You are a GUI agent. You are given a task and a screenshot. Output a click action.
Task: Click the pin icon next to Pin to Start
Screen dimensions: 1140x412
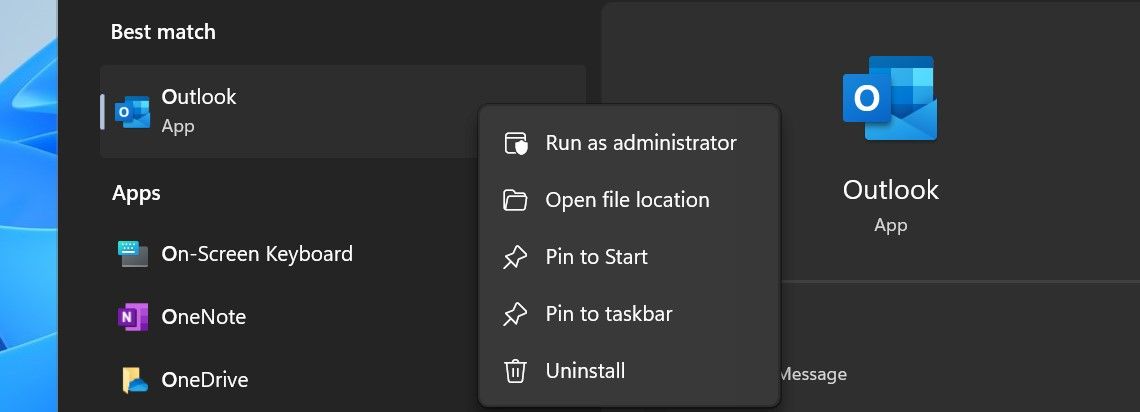pos(515,257)
